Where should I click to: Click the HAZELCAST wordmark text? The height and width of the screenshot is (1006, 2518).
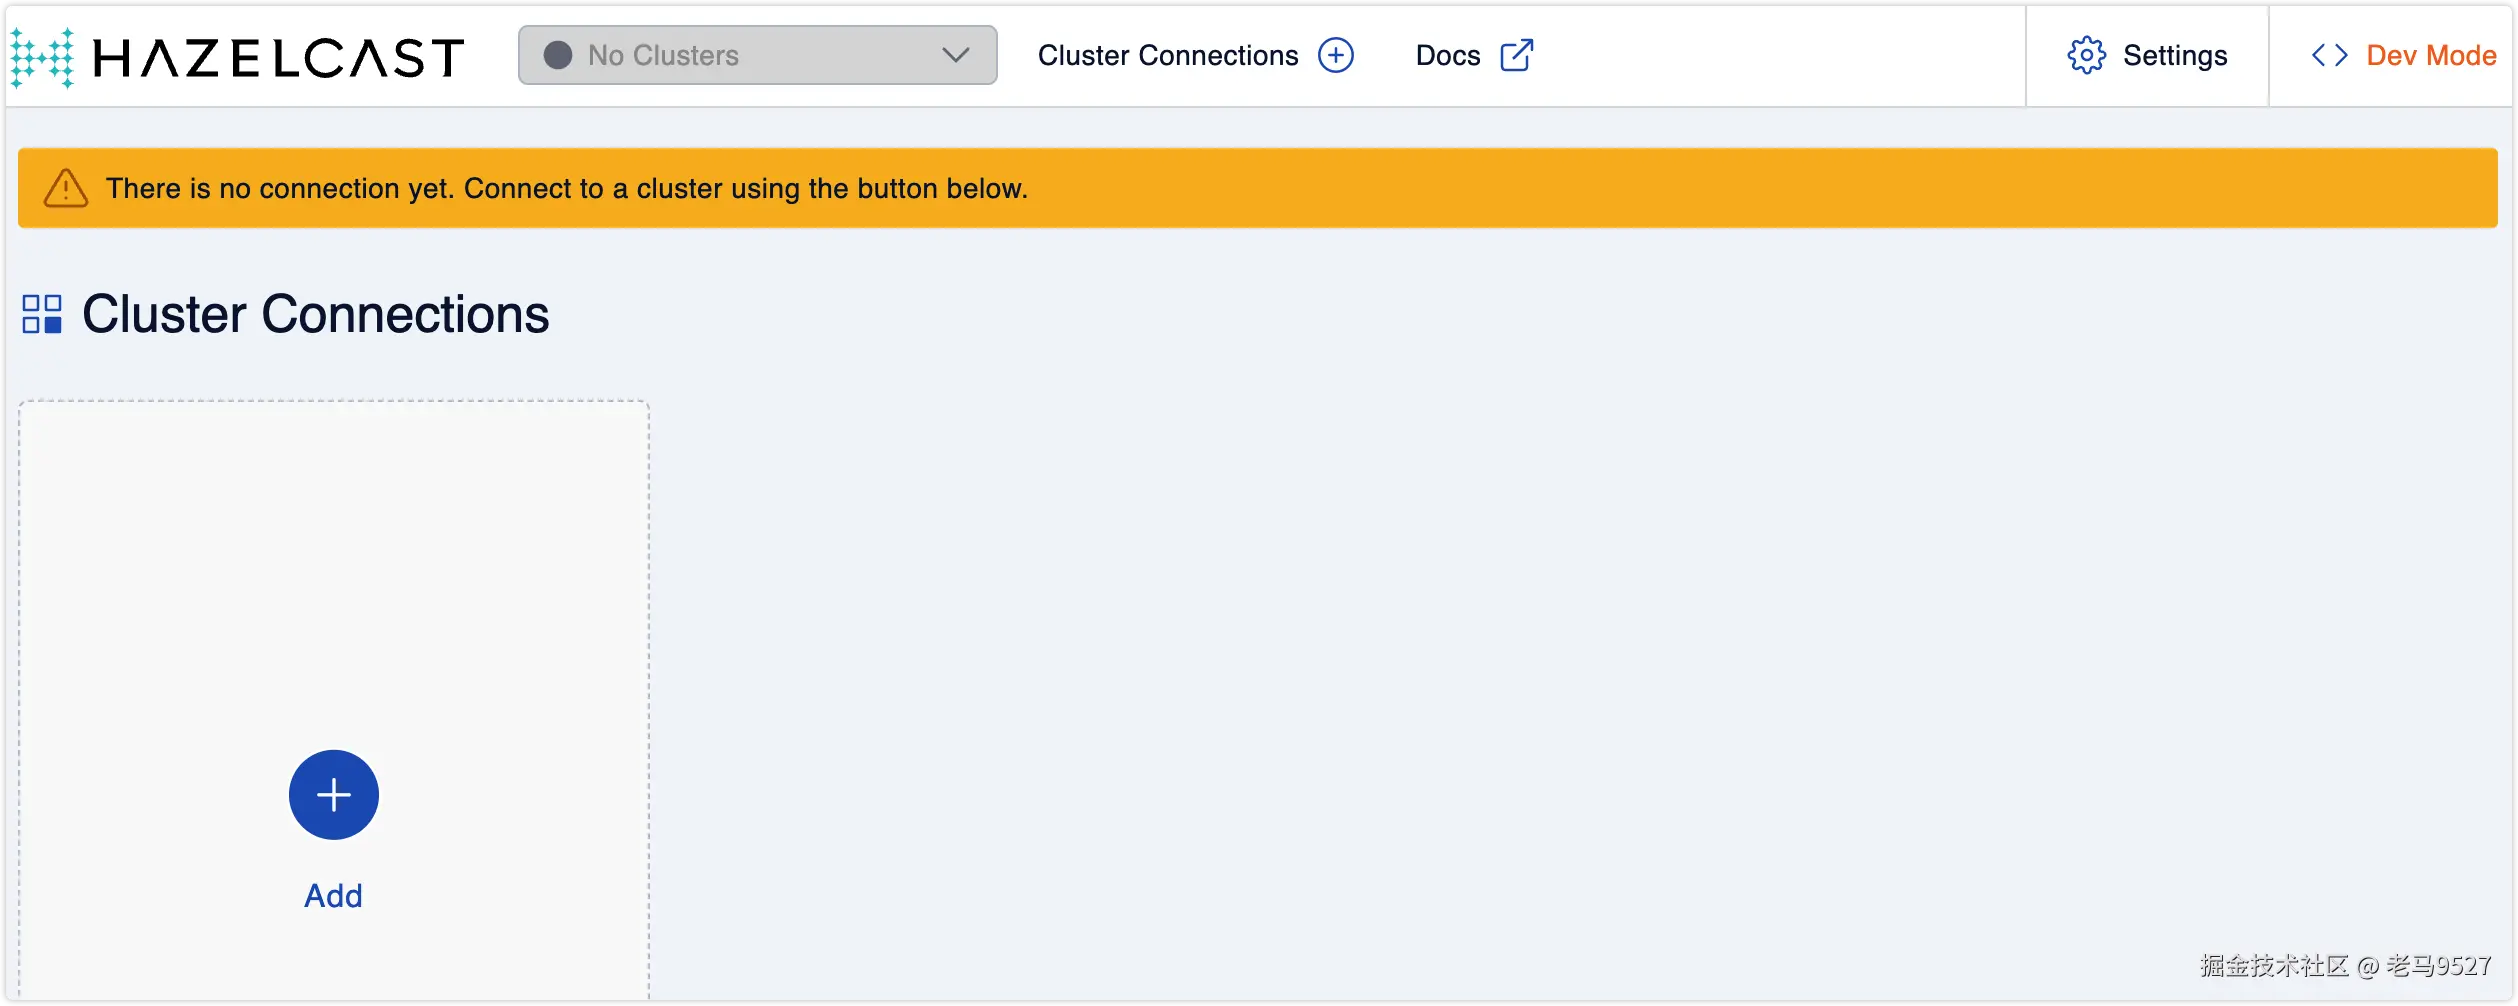tap(278, 58)
